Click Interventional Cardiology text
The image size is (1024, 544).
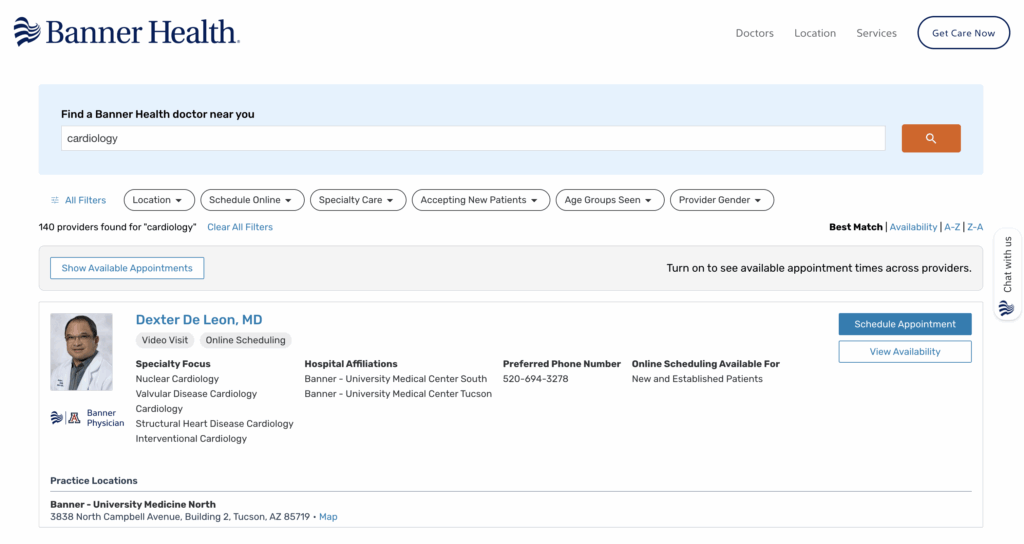191,439
